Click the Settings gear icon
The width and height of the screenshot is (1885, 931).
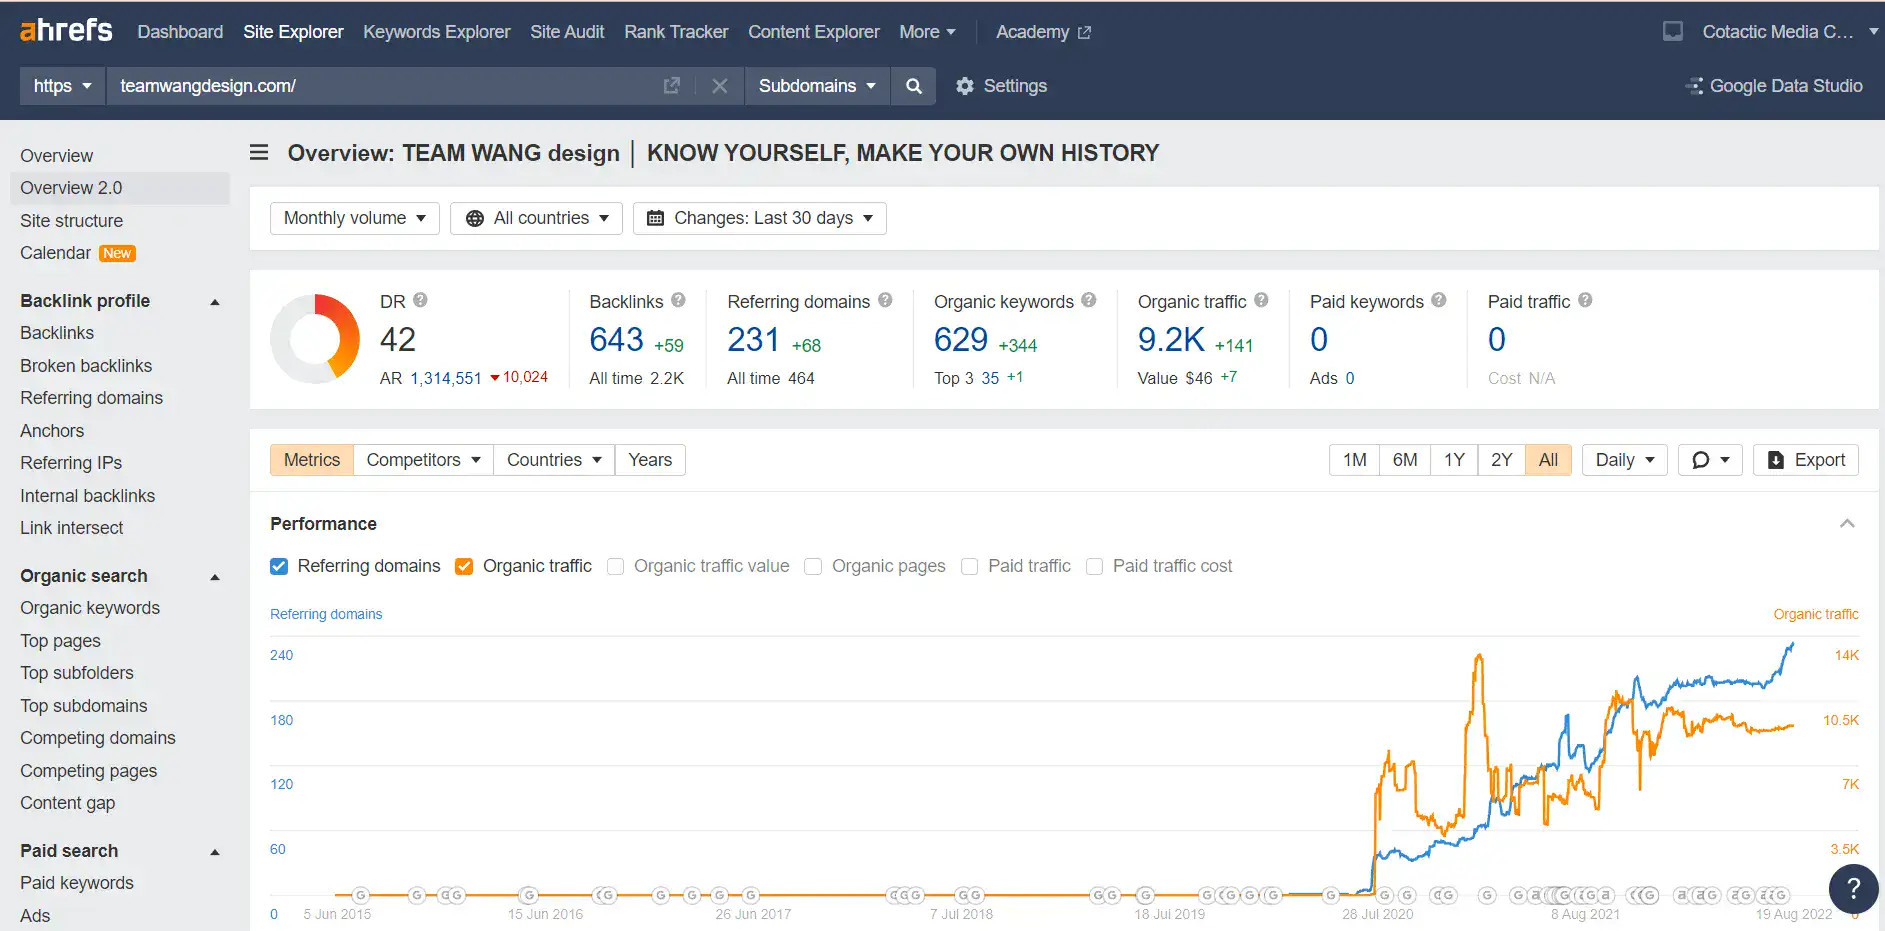(x=965, y=86)
